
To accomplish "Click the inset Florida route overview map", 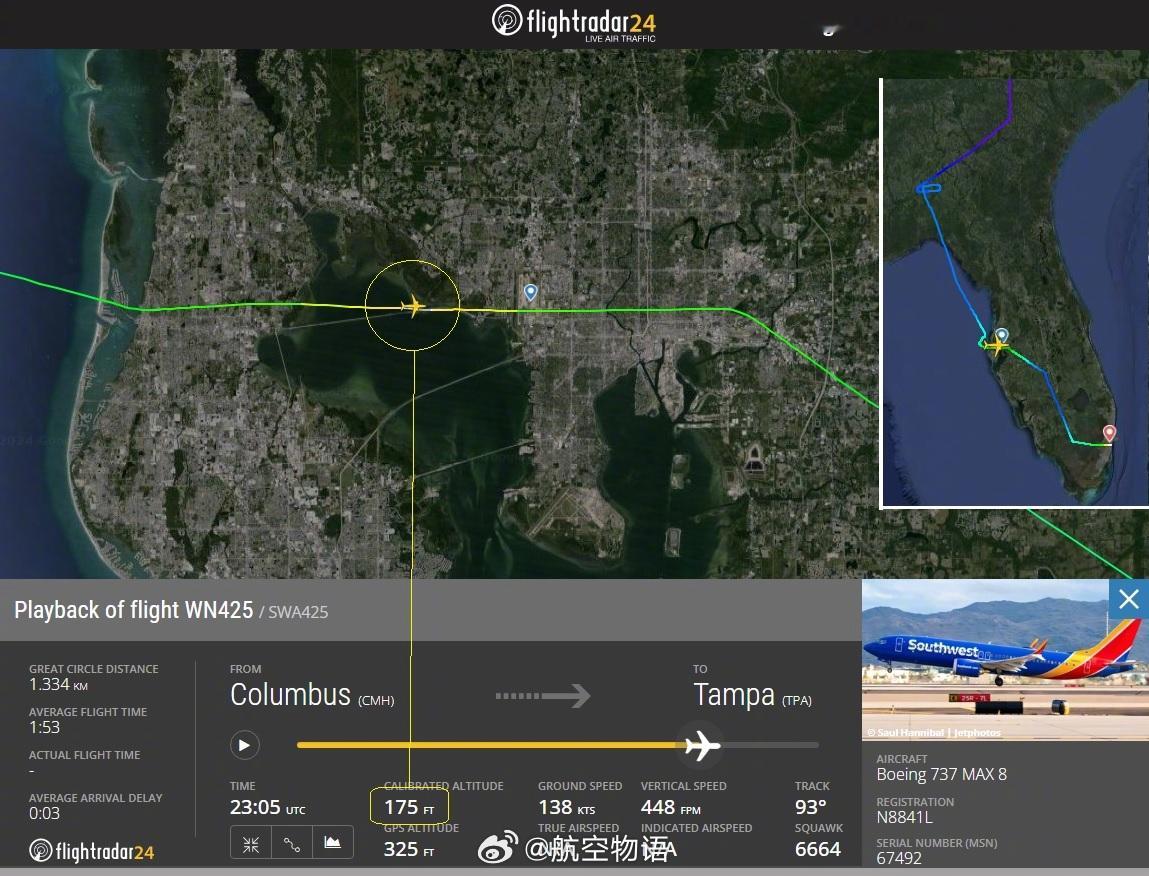I will [1014, 292].
